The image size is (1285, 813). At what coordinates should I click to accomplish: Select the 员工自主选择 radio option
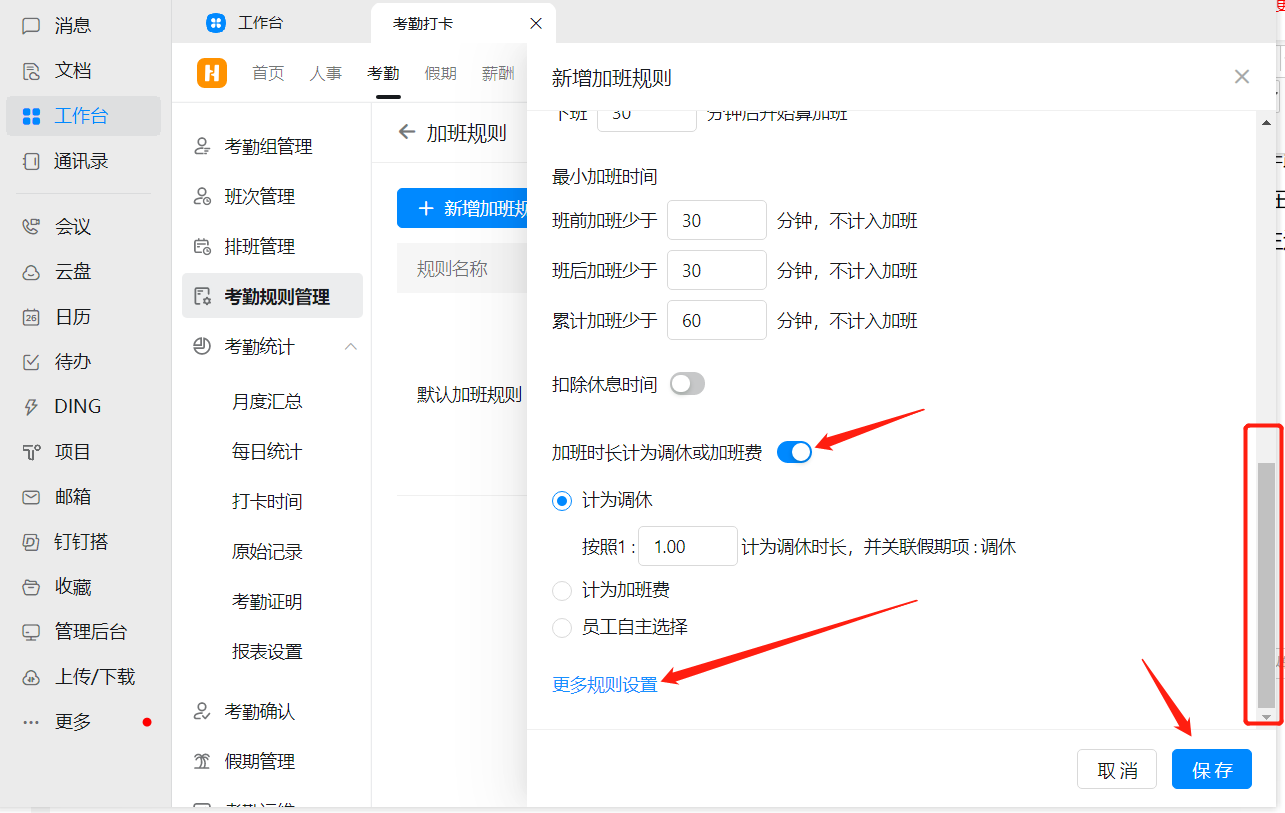(x=561, y=628)
